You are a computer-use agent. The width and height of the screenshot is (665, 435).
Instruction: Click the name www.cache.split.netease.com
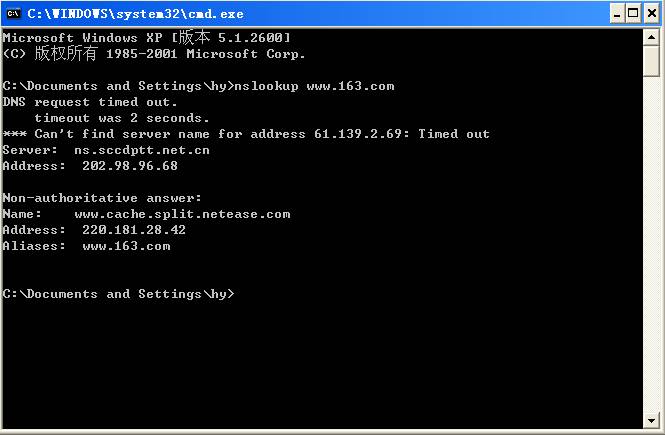[182, 214]
